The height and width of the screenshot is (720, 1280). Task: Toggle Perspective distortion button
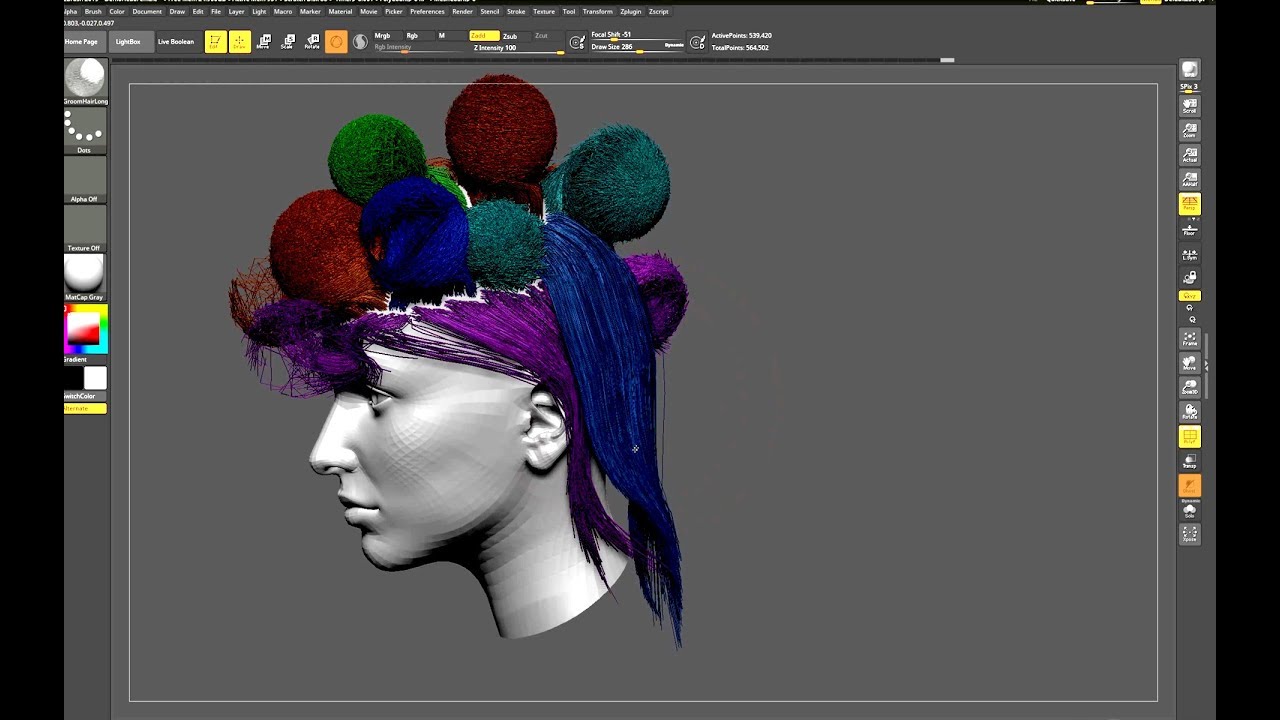pos(1189,204)
